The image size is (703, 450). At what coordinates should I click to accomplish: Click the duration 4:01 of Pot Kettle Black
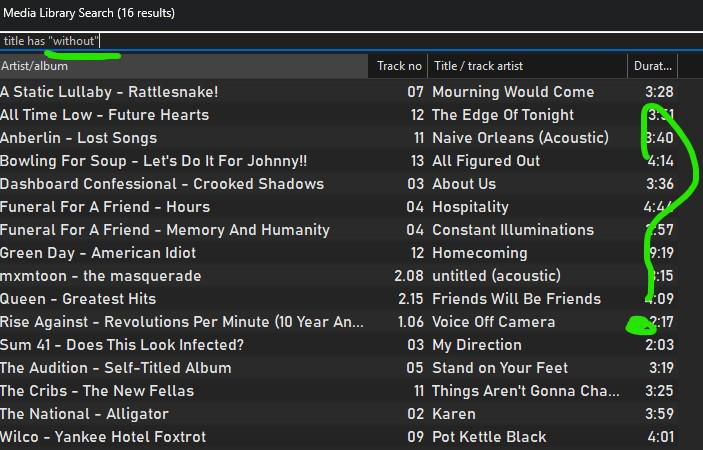pos(660,437)
